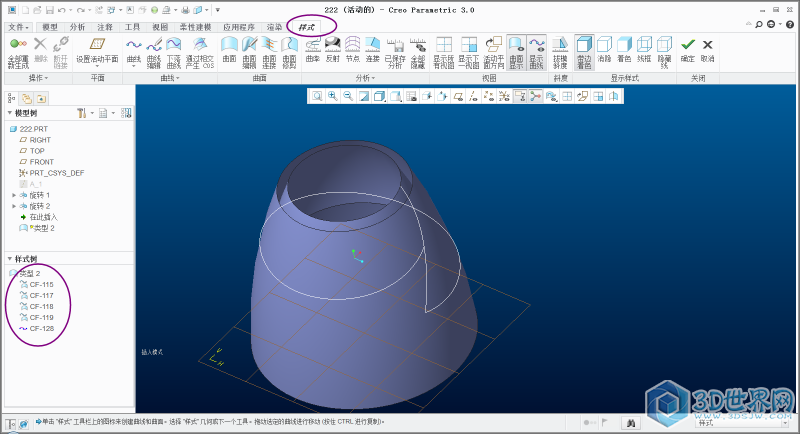Open the 连接 connection analysis tool
800x434 pixels.
372,50
